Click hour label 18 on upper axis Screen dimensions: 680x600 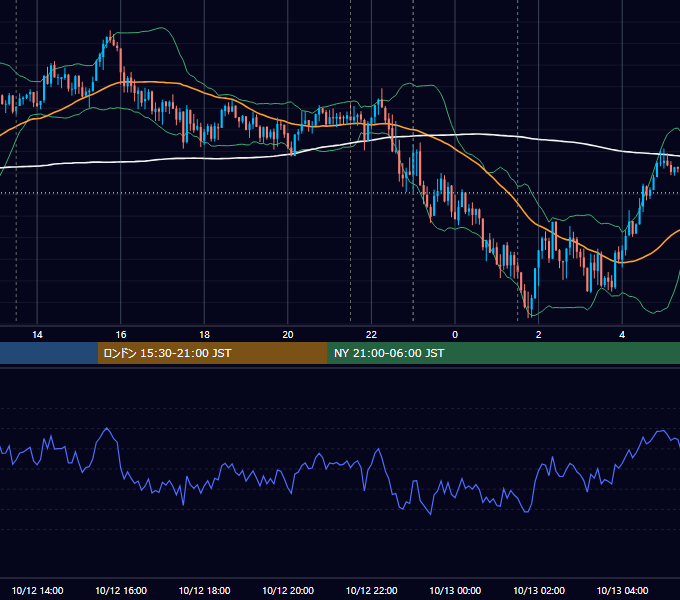(204, 334)
